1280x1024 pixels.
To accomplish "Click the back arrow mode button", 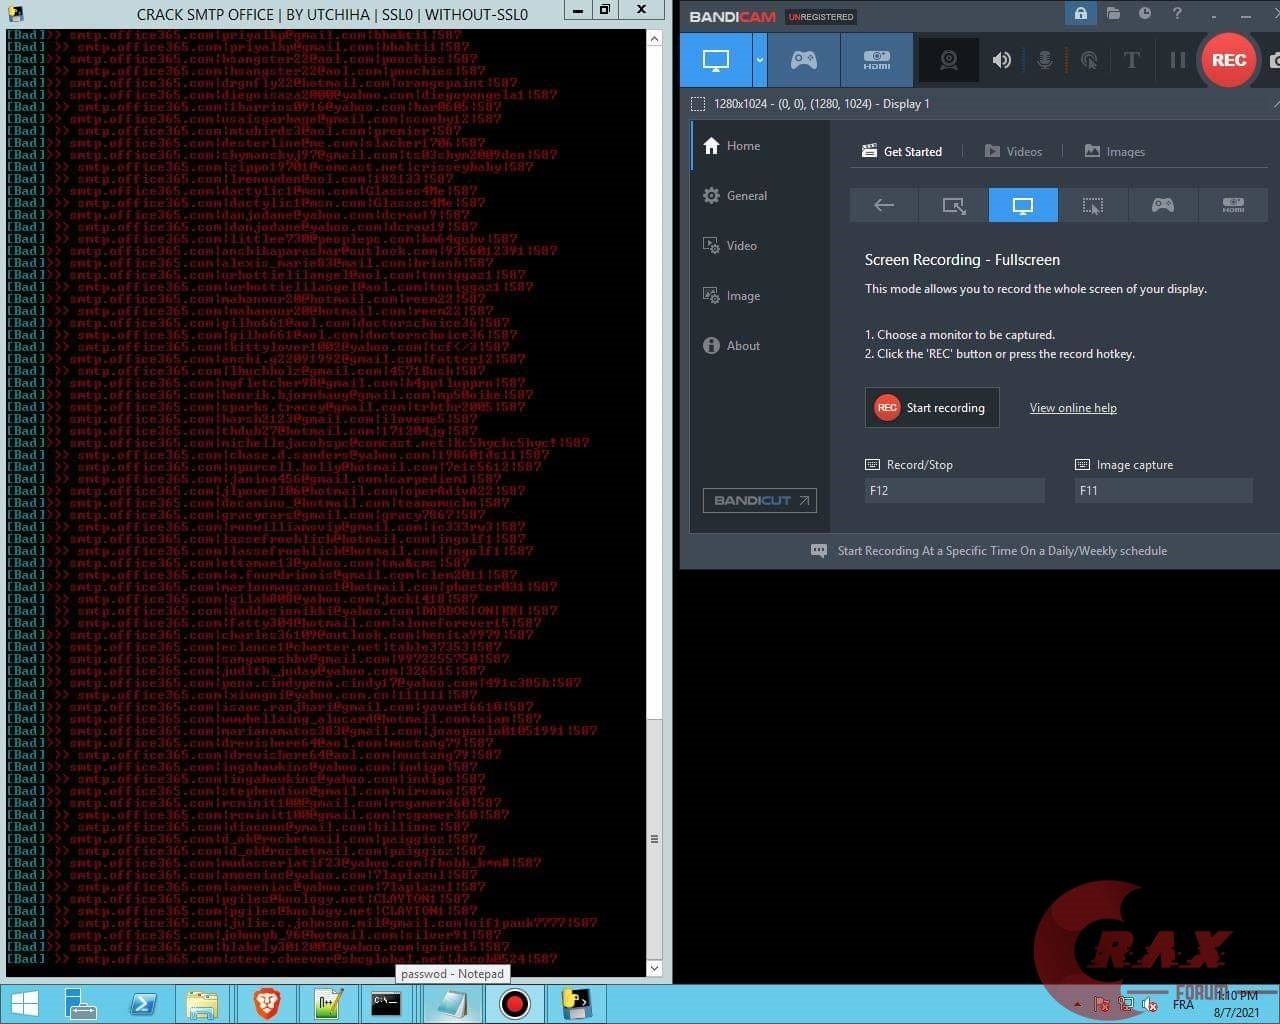I will (883, 205).
